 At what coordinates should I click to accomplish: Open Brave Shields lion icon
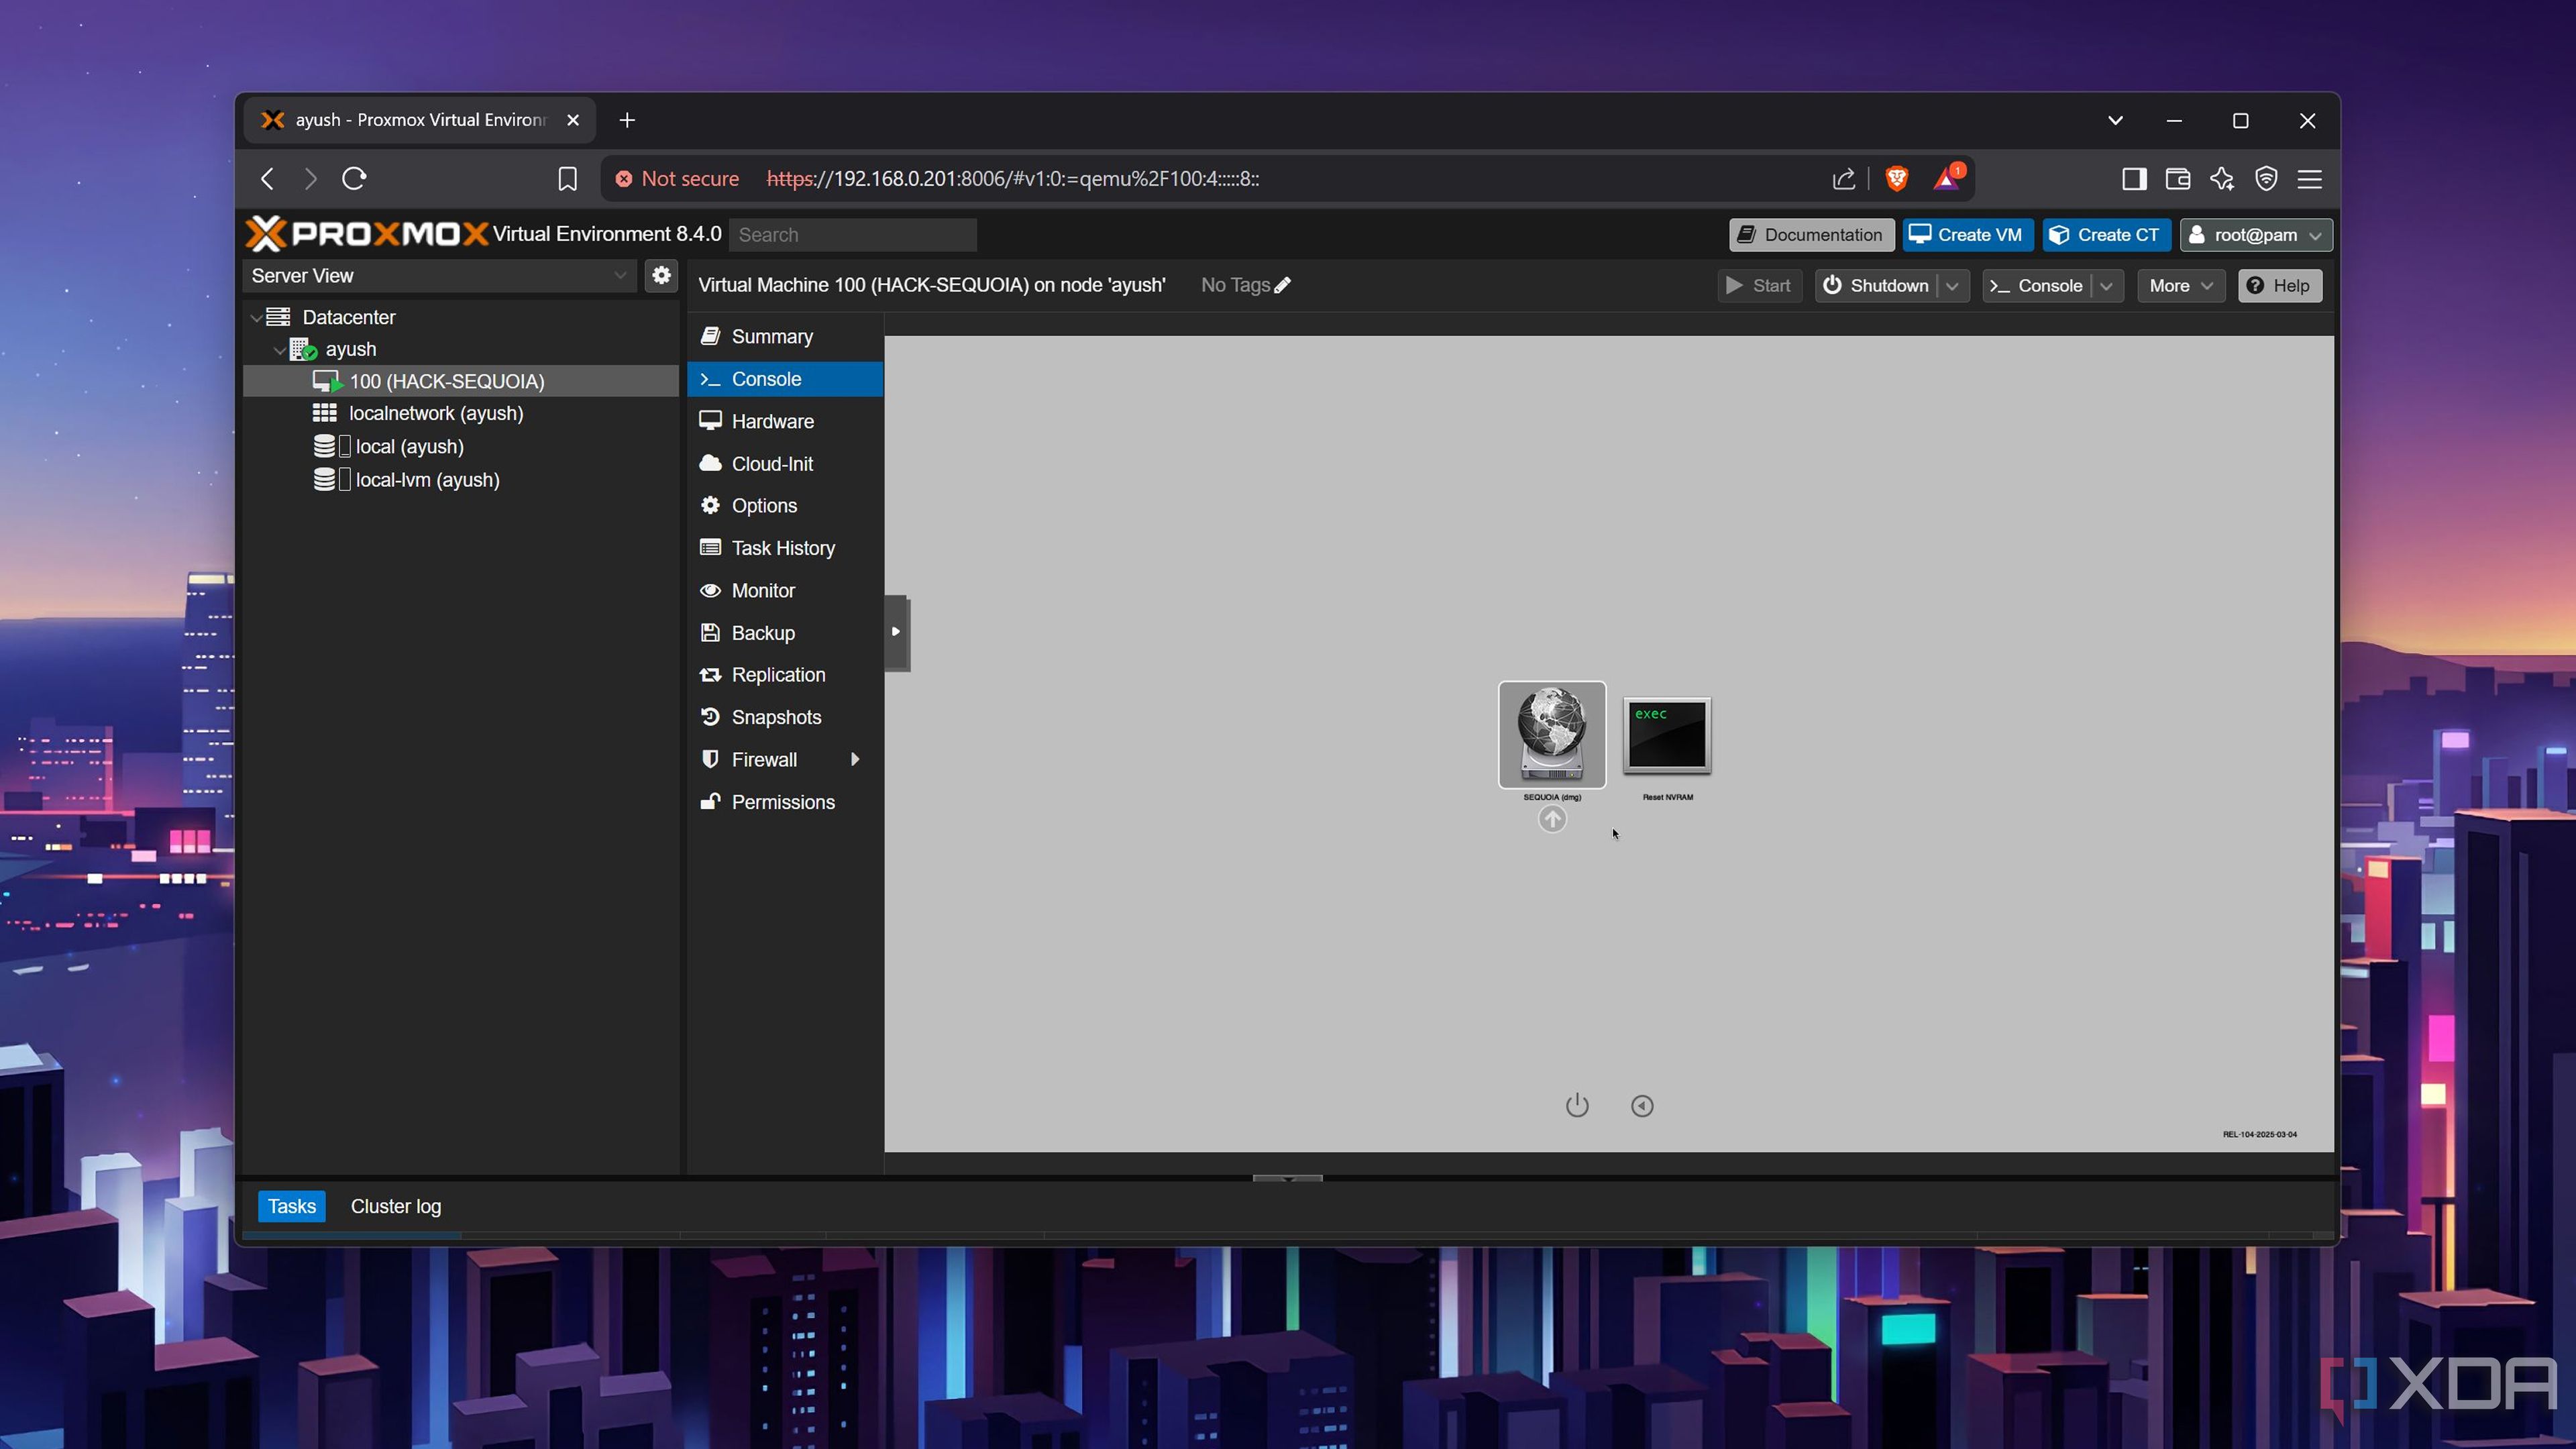point(1896,179)
